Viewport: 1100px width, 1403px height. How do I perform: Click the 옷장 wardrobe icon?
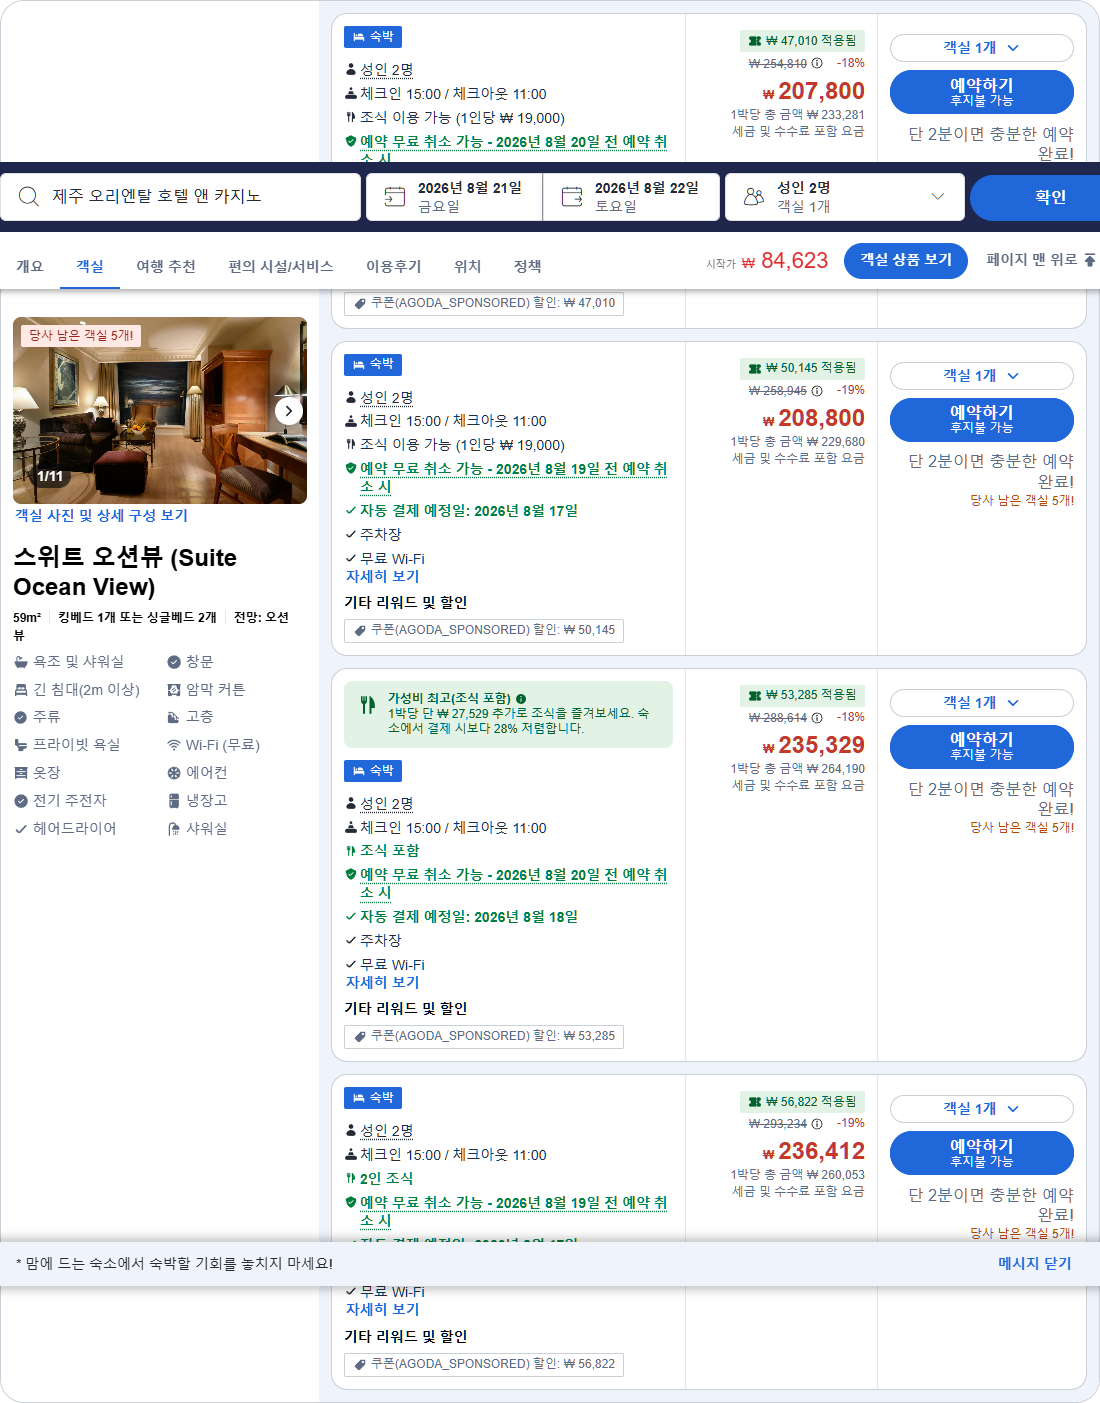[x=21, y=773]
